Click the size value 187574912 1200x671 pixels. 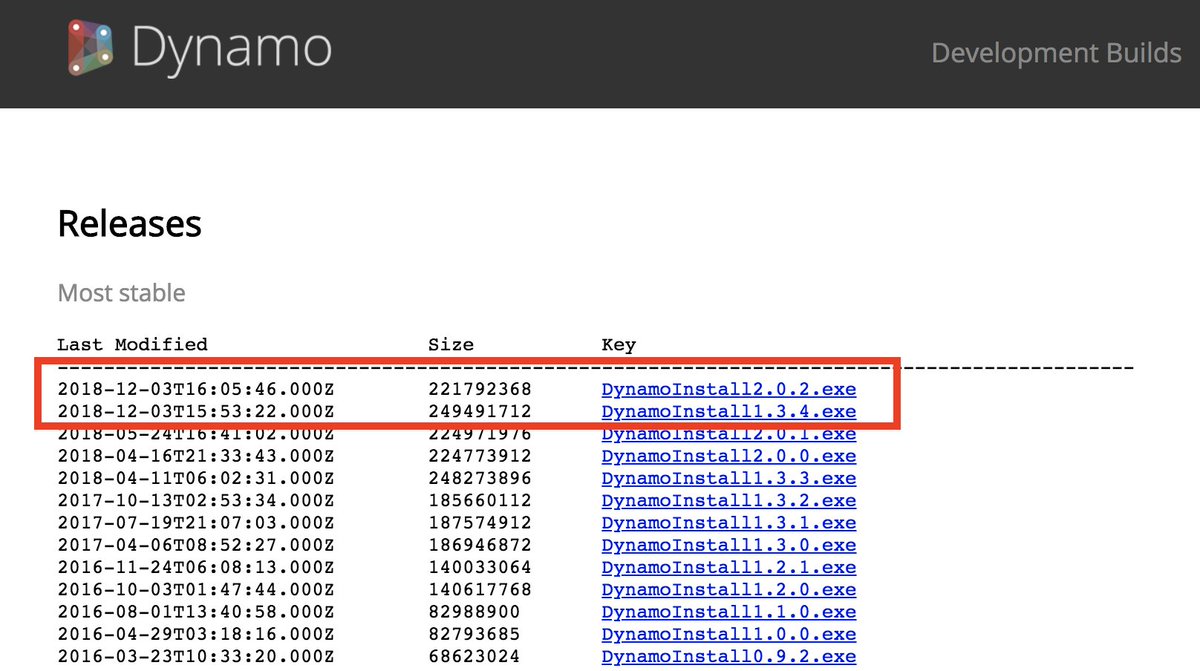click(x=480, y=523)
